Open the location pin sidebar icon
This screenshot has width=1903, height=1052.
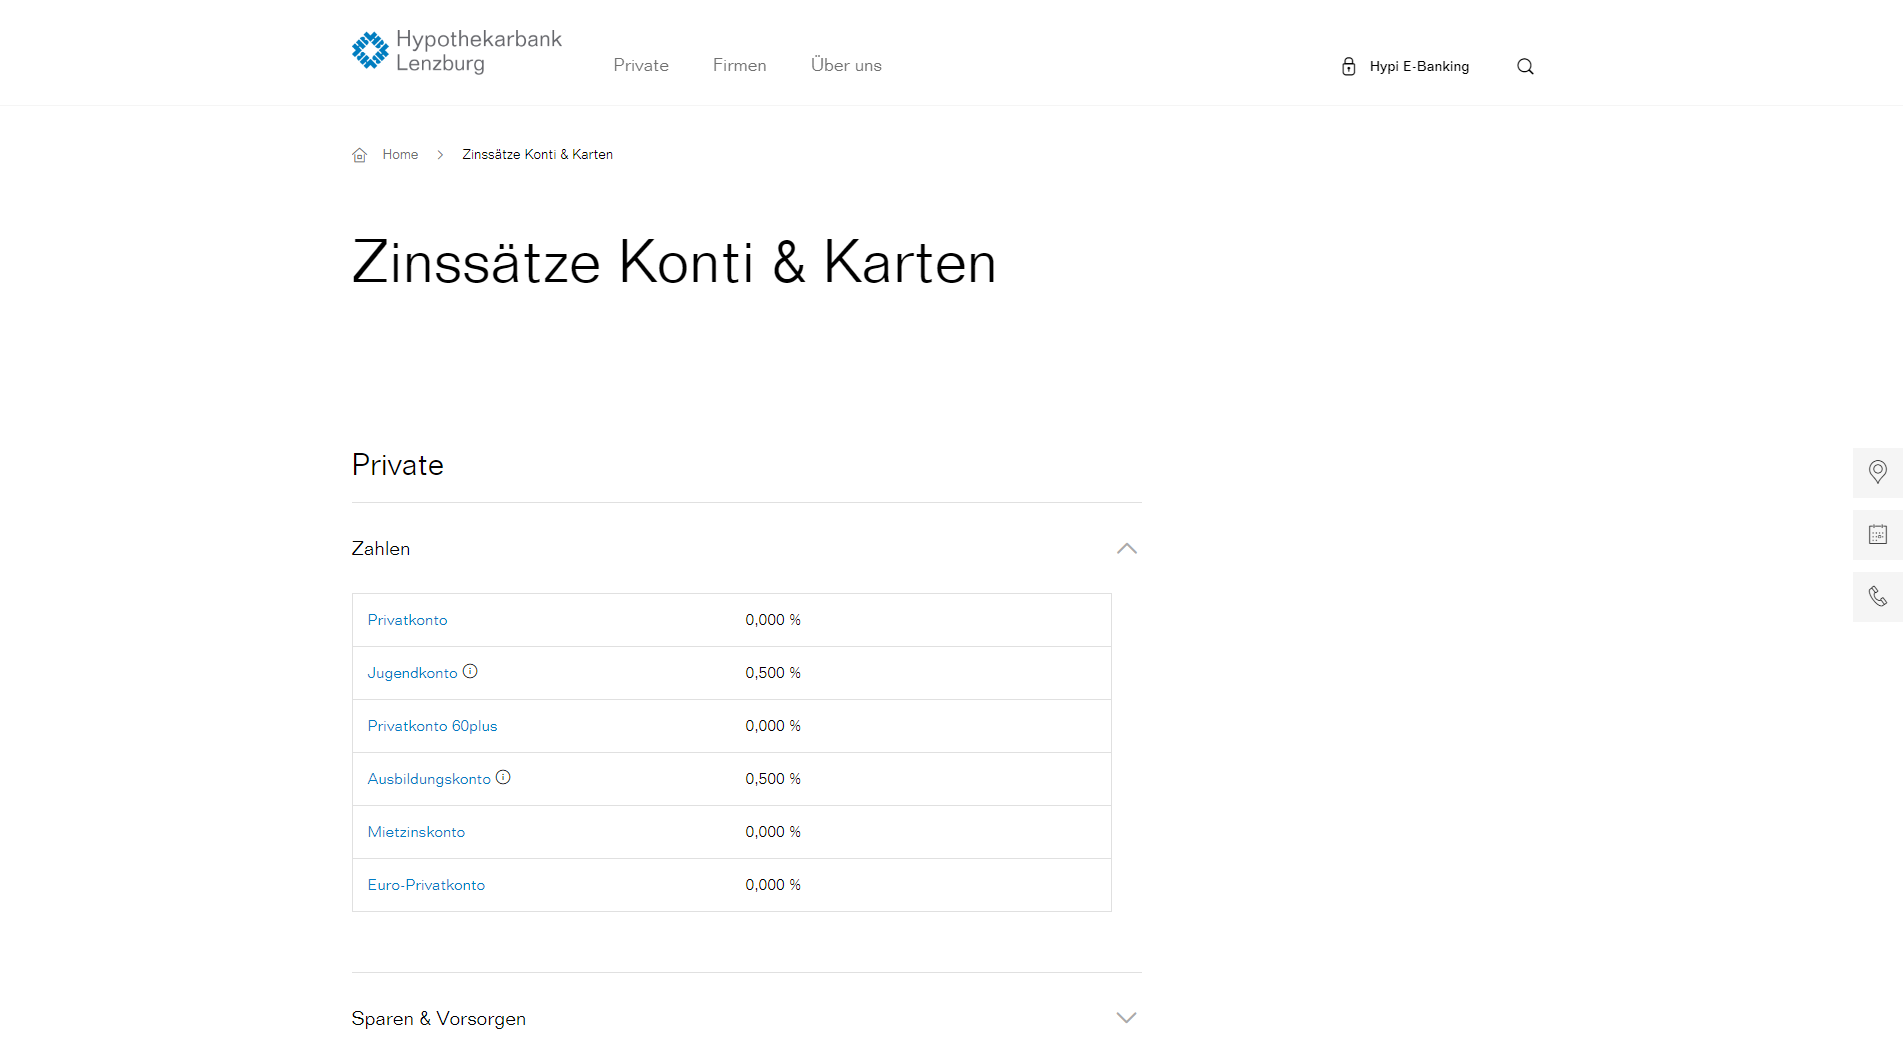1877,472
